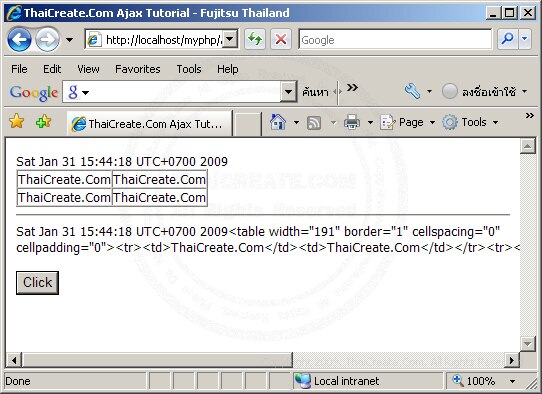Show more command bar items chevron

coord(529,115)
